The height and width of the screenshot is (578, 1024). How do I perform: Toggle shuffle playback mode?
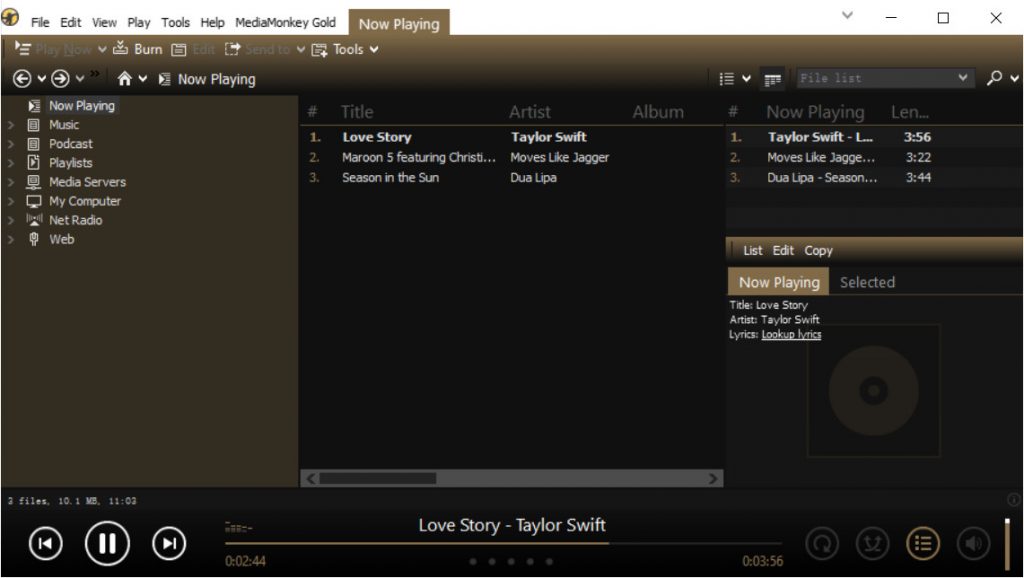pos(872,543)
